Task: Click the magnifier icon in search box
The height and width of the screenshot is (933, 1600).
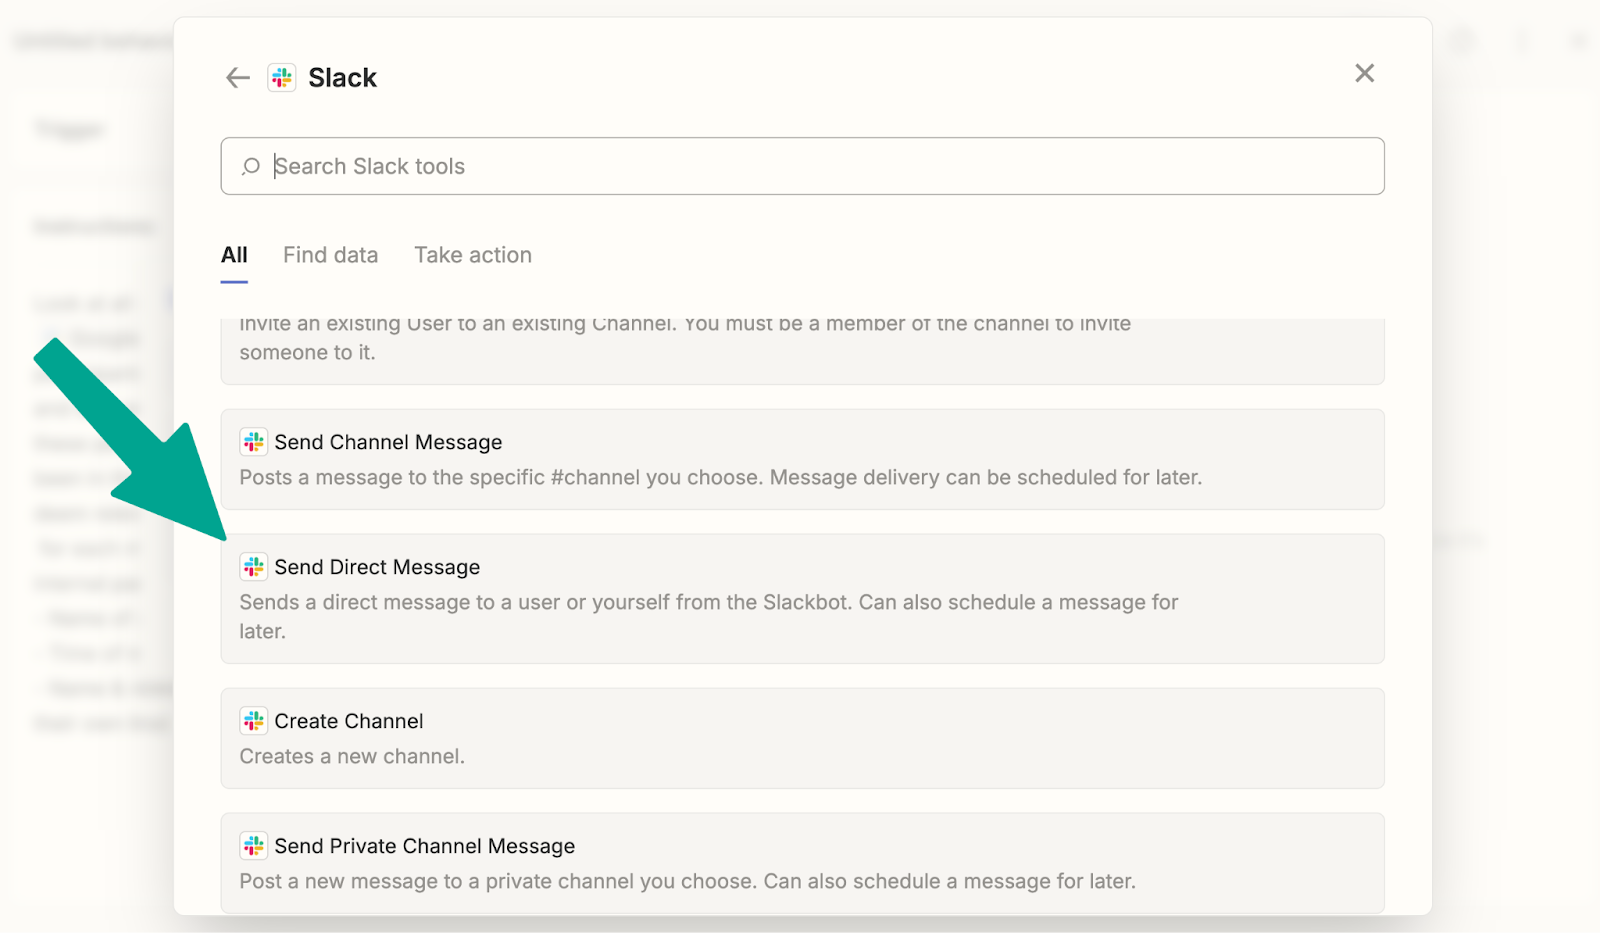Action: tap(251, 166)
